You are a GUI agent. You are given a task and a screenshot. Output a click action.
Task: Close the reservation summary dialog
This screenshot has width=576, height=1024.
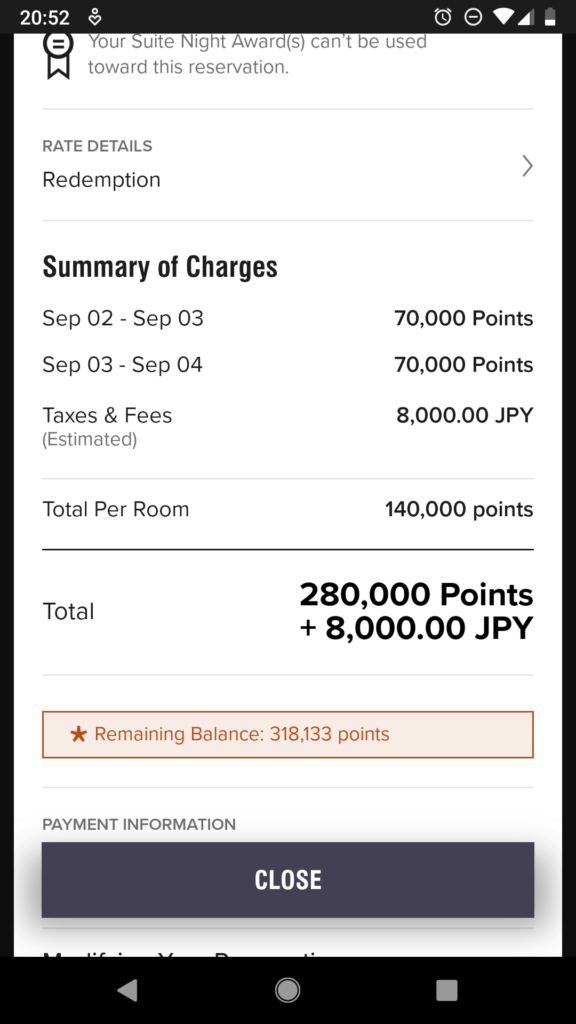tap(288, 880)
